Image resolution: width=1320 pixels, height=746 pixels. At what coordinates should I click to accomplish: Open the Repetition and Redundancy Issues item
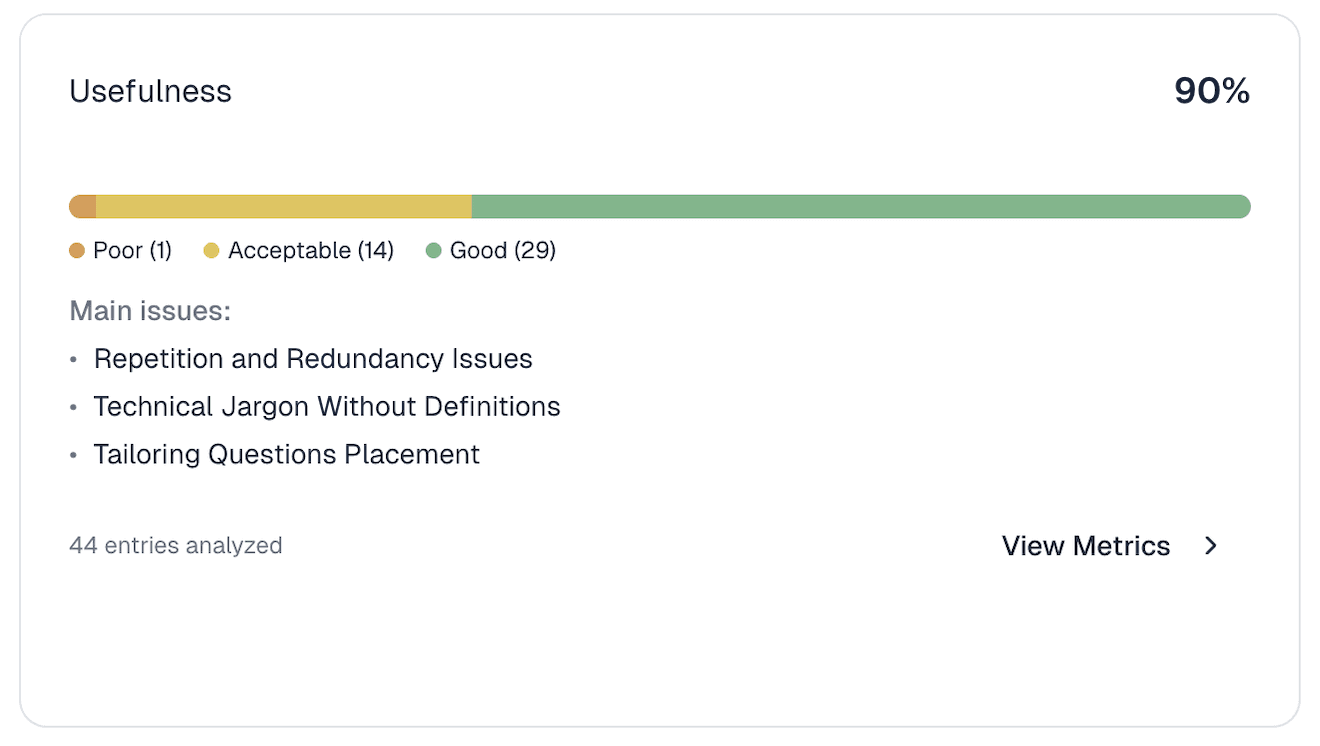313,359
